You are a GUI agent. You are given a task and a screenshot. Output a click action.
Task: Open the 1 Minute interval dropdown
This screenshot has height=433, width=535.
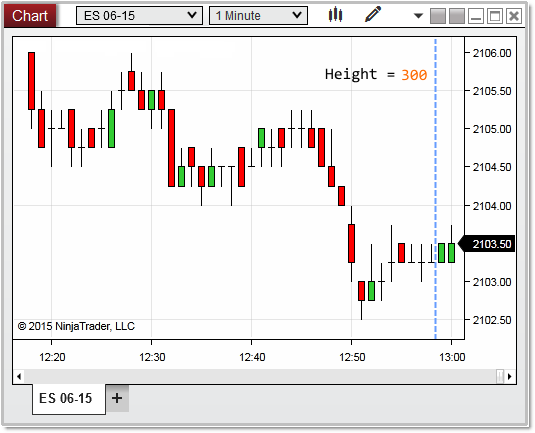click(x=258, y=16)
